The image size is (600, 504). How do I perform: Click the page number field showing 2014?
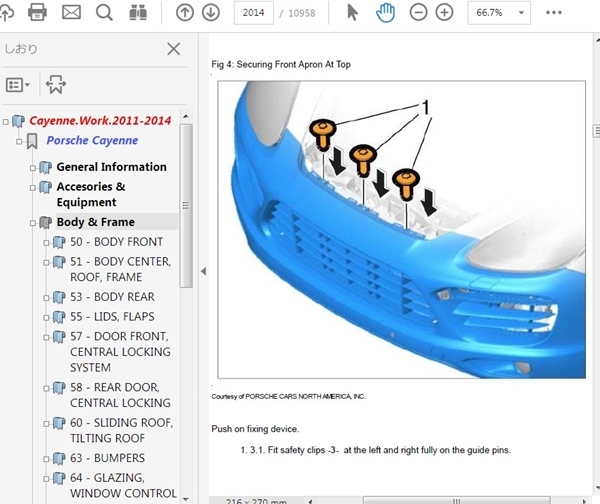pyautogui.click(x=253, y=12)
